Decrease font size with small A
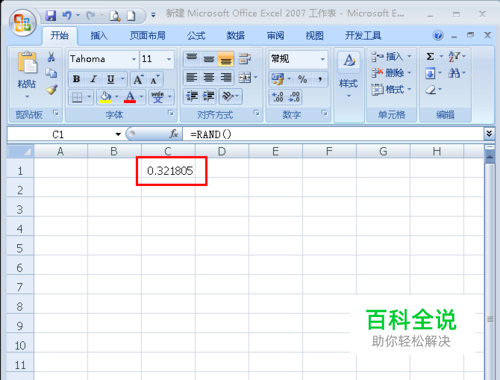 (155, 79)
